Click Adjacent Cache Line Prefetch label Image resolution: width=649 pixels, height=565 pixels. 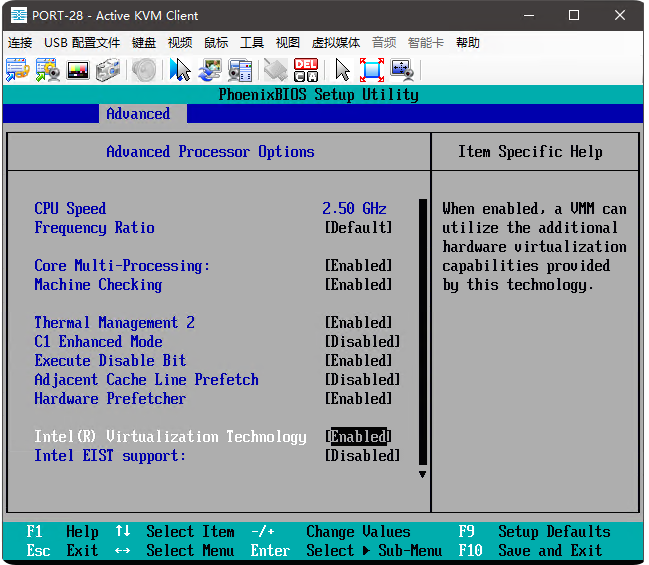click(147, 380)
